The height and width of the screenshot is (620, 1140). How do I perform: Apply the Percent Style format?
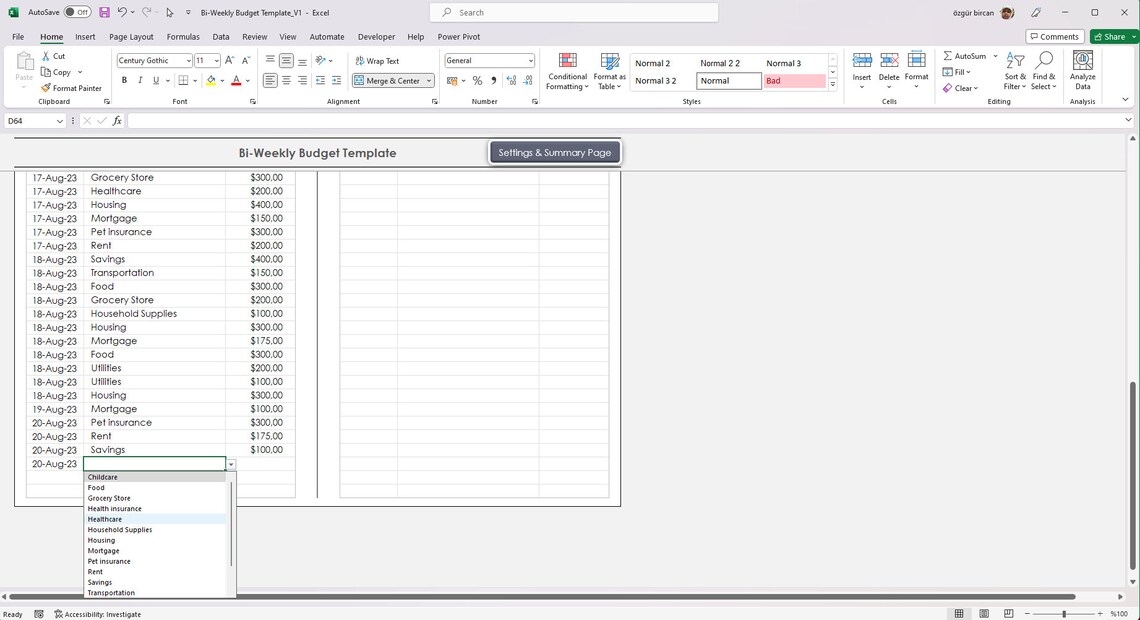477,80
